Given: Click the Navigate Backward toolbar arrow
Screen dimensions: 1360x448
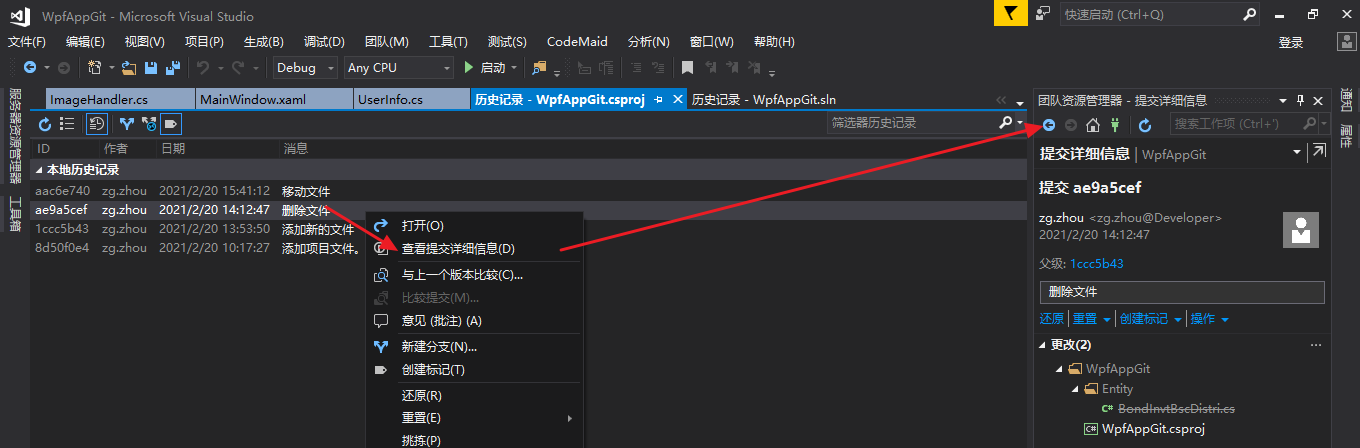Looking at the screenshot, I should [29, 67].
